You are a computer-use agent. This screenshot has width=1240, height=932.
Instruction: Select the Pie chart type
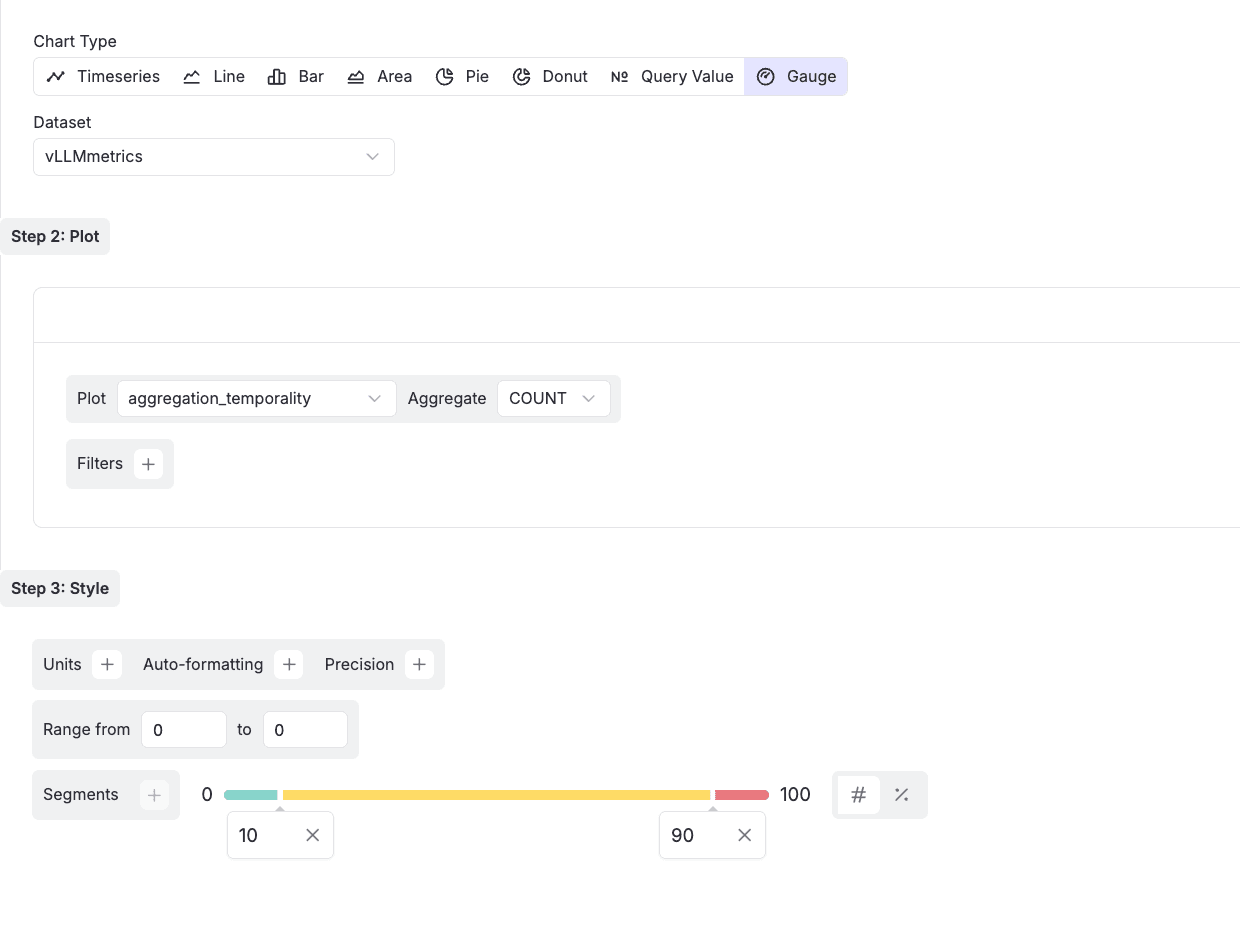tap(462, 77)
